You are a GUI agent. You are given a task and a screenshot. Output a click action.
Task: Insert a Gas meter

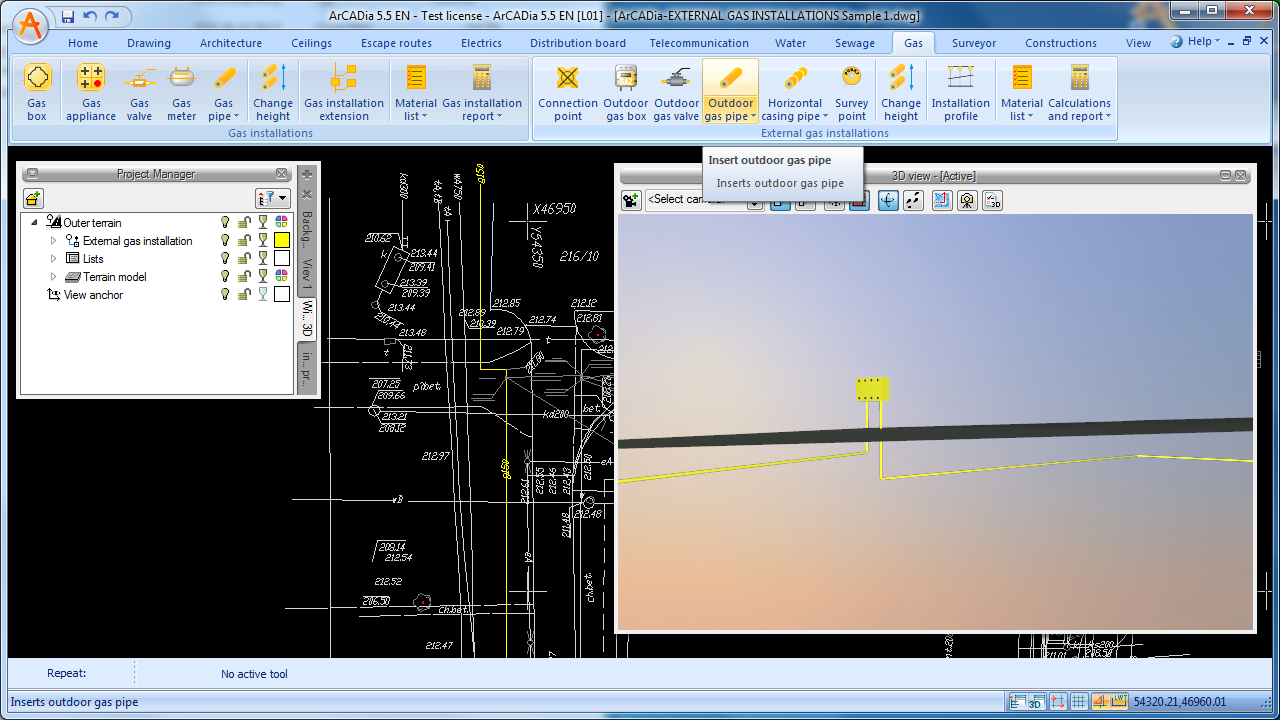(x=181, y=78)
